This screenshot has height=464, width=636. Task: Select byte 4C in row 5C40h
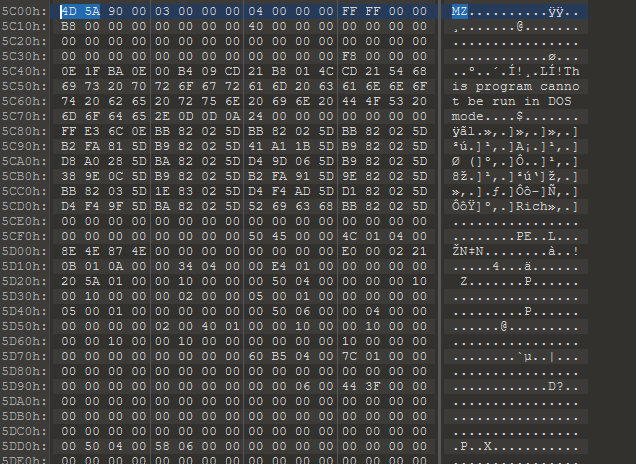pos(326,71)
